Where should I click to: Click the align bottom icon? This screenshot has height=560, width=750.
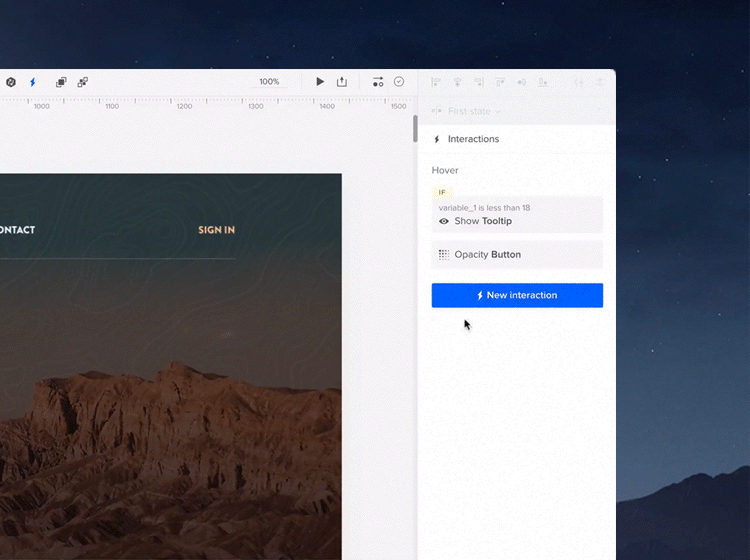pyautogui.click(x=543, y=82)
